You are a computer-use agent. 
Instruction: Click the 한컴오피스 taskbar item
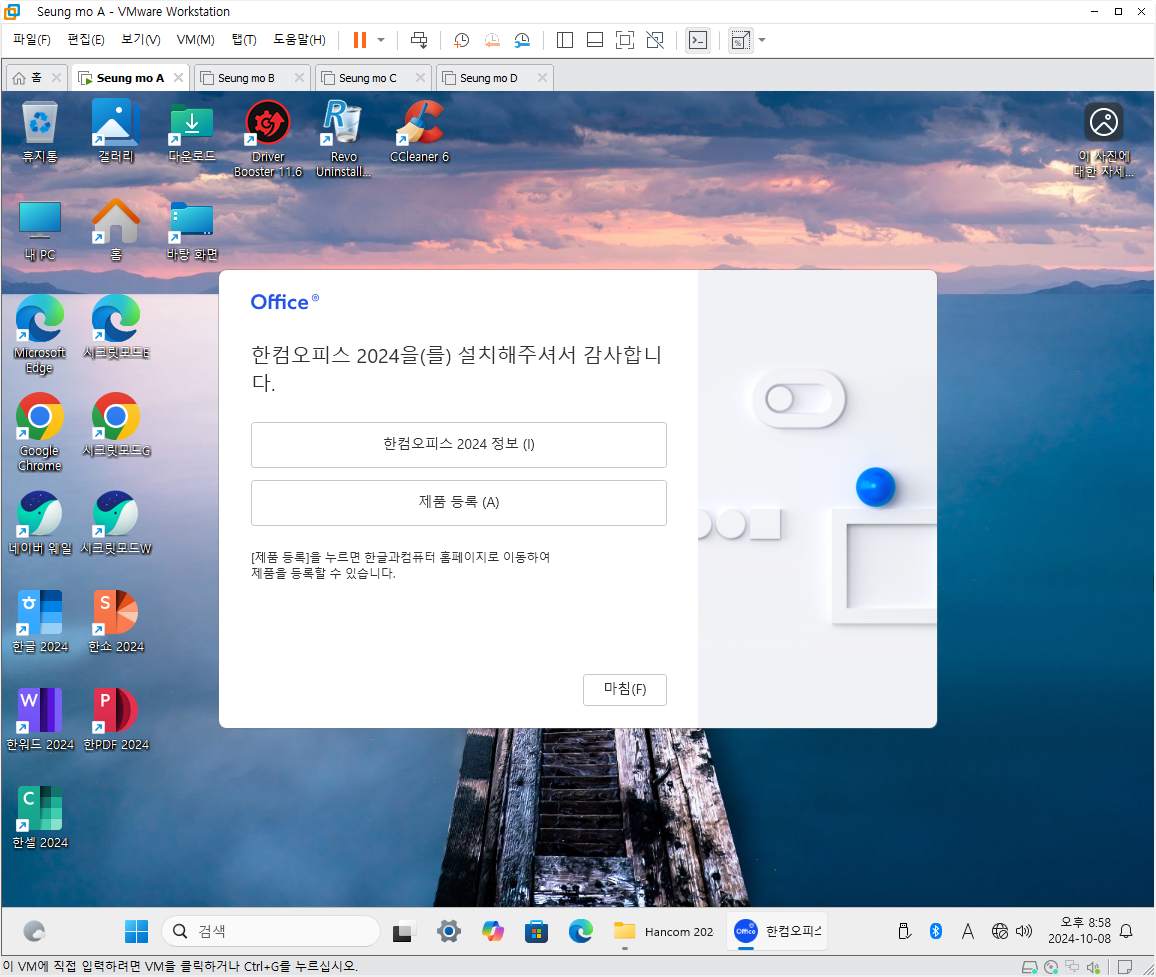(x=777, y=931)
